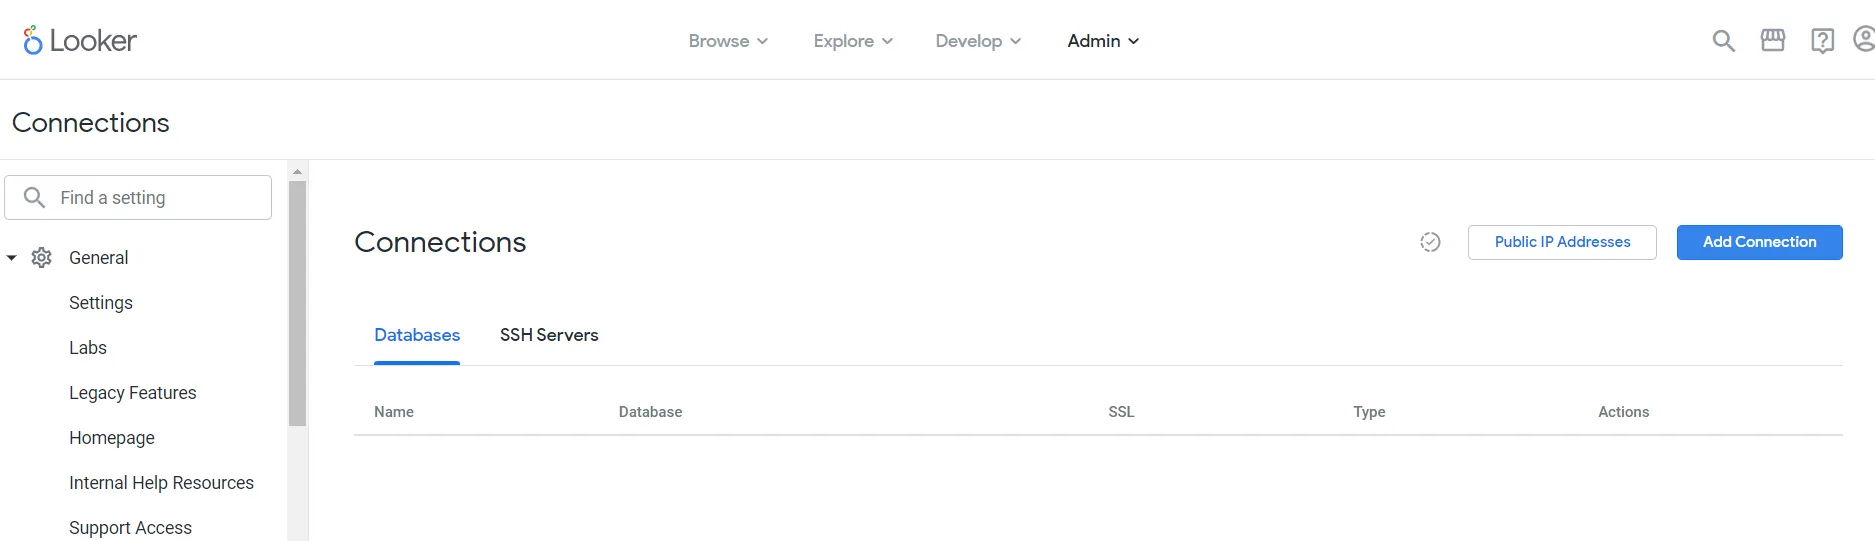
Task: Click the General gear icon in sidebar
Action: (x=42, y=258)
